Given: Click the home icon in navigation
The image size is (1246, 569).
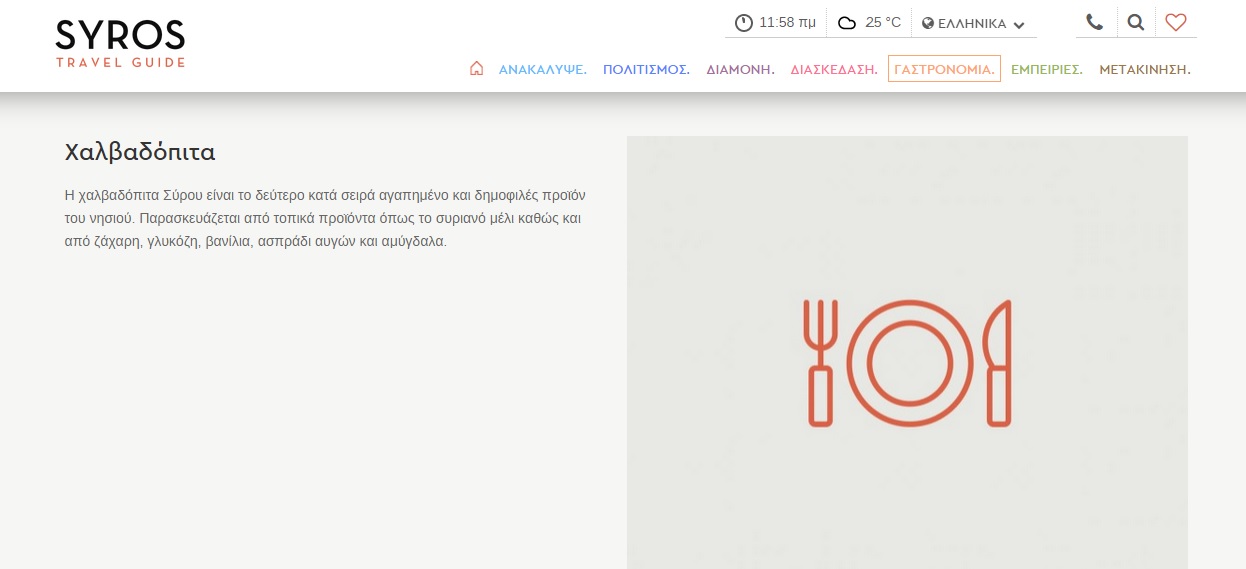Looking at the screenshot, I should point(476,69).
